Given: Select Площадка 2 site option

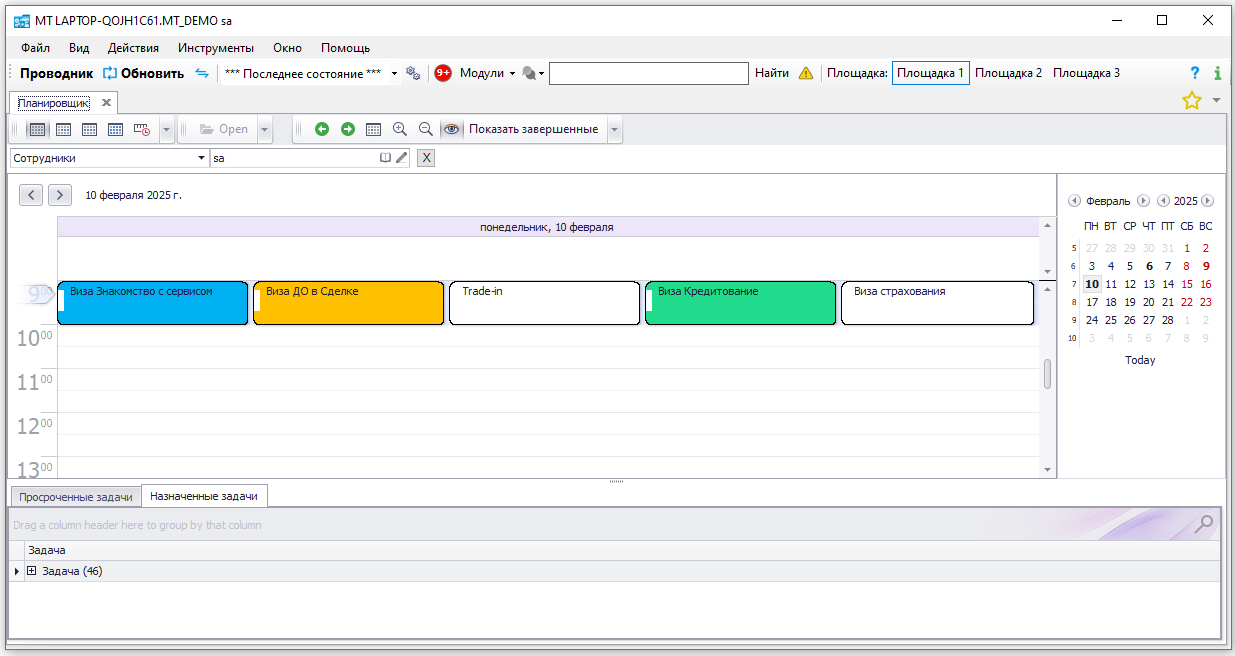Looking at the screenshot, I should 1008,73.
